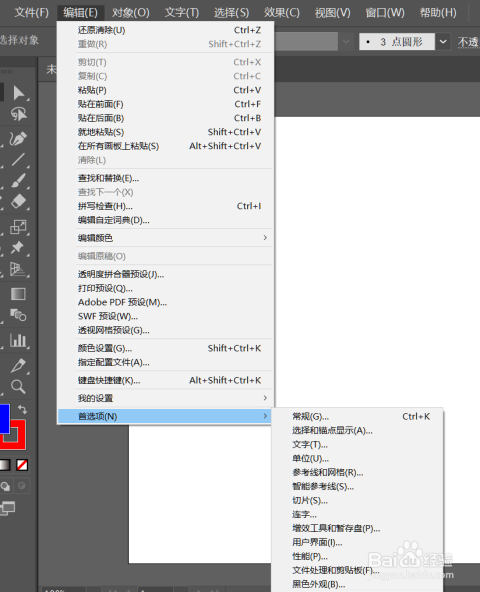480x592 pixels.
Task: Open the 效果(C) menu
Action: tap(282, 12)
